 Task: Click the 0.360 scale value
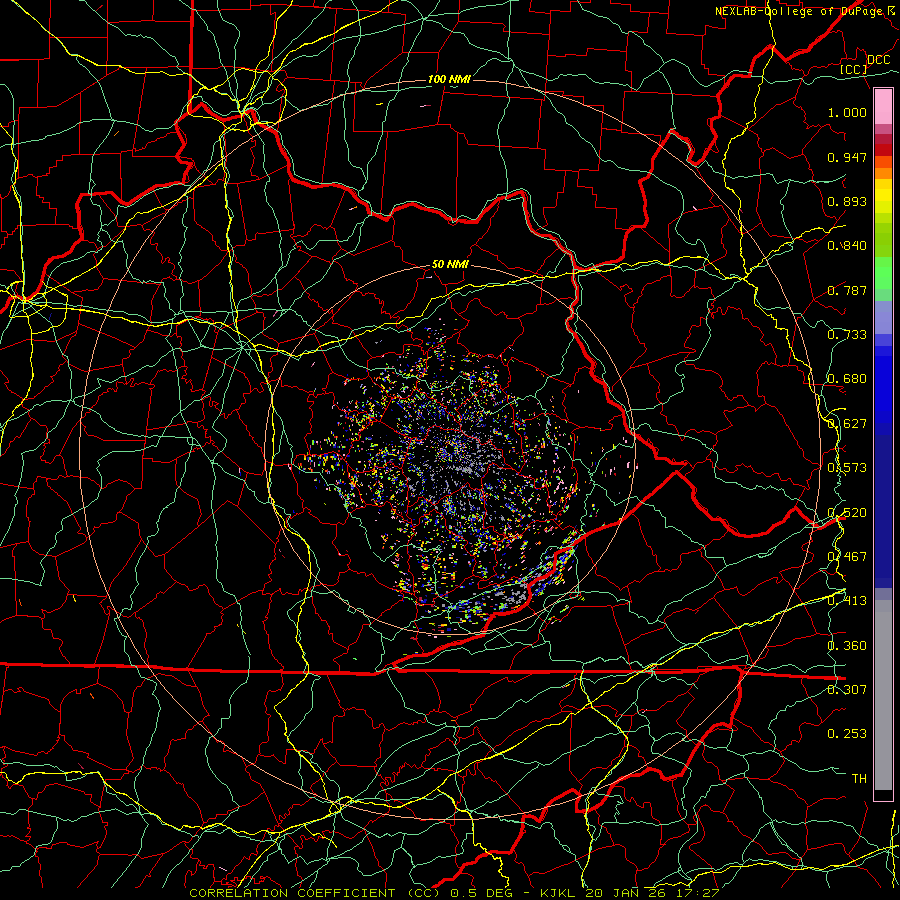[847, 646]
